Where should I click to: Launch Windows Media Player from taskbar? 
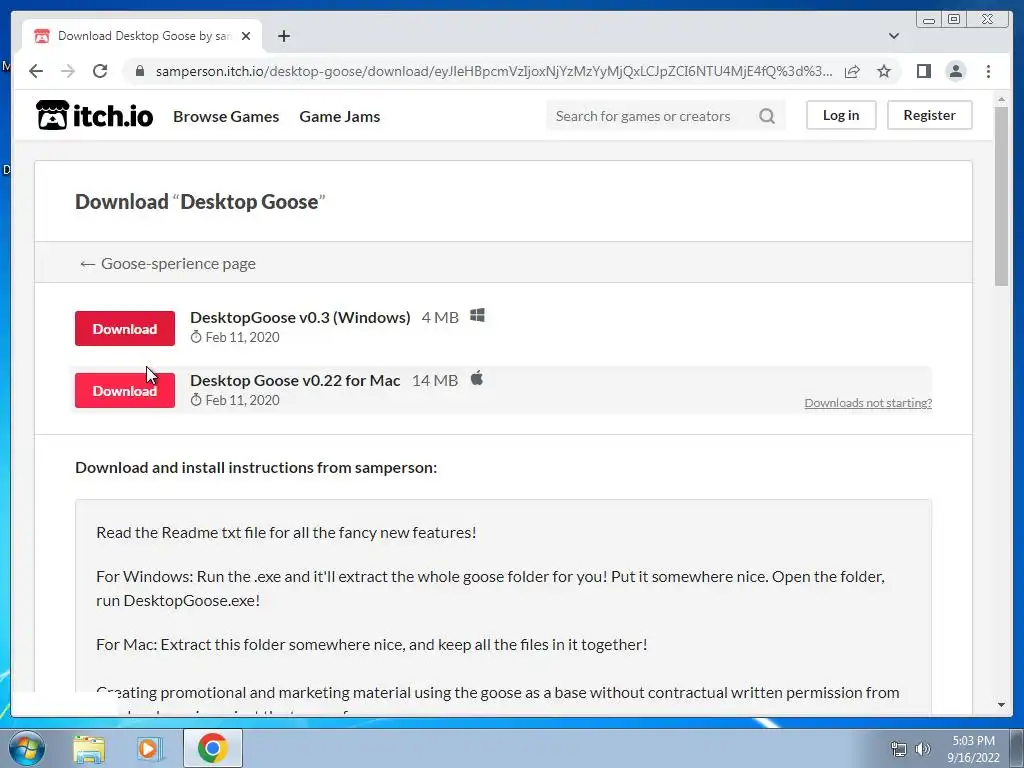pos(150,749)
